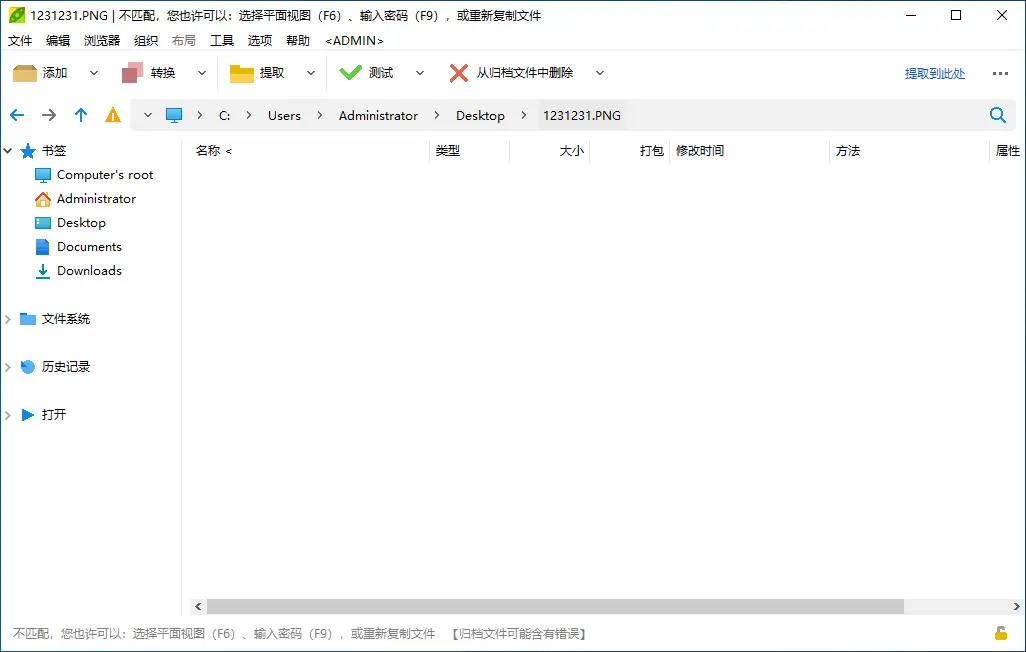Image resolution: width=1026 pixels, height=652 pixels.
Task: Open the dropdown arrow next to 提取
Action: [x=311, y=73]
